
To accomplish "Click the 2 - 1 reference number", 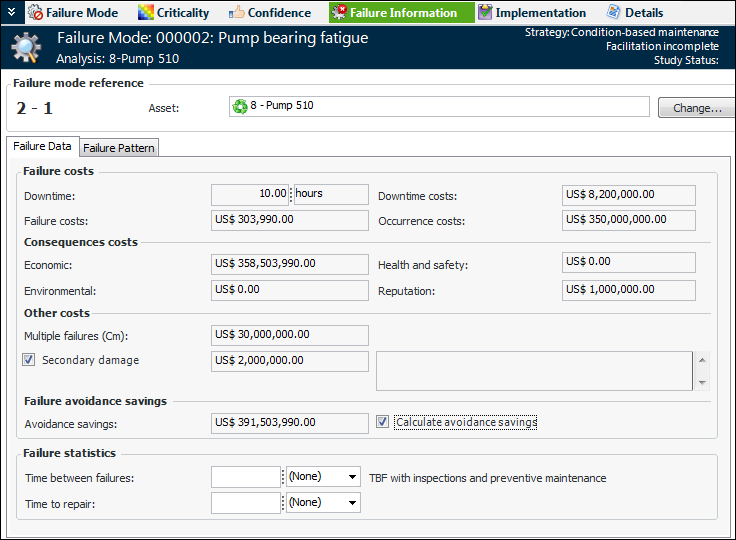I will click(35, 108).
